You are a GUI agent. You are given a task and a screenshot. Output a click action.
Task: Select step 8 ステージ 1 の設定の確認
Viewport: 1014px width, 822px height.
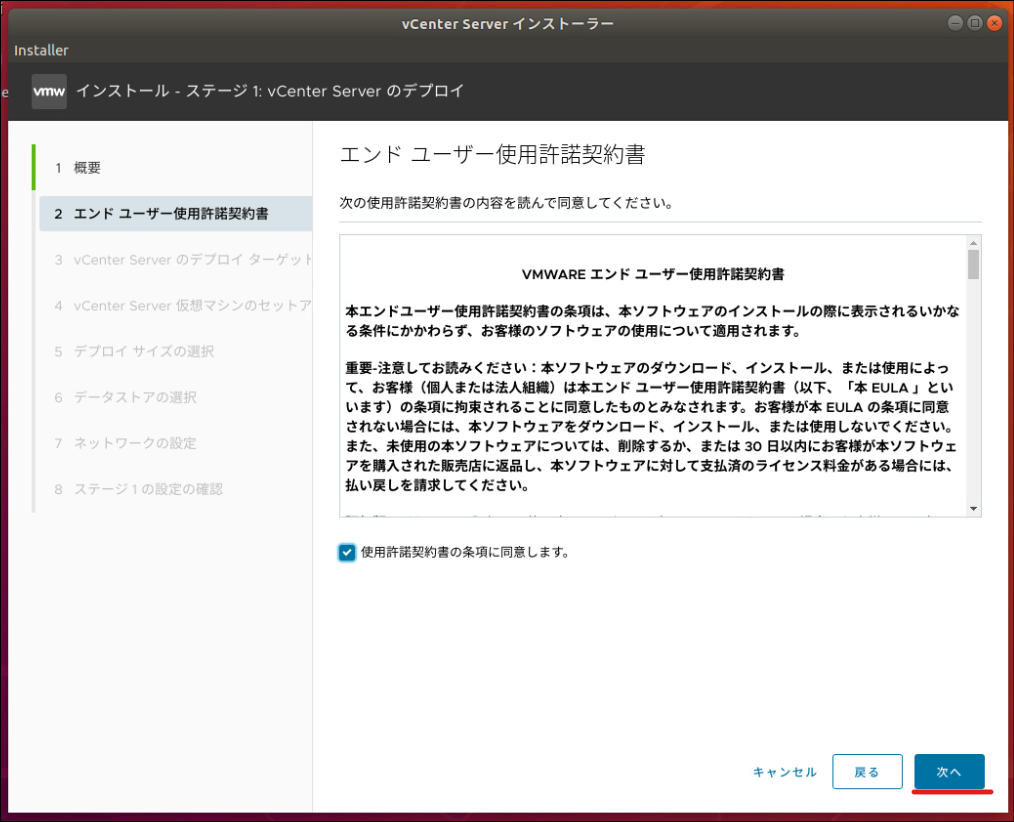(176, 490)
